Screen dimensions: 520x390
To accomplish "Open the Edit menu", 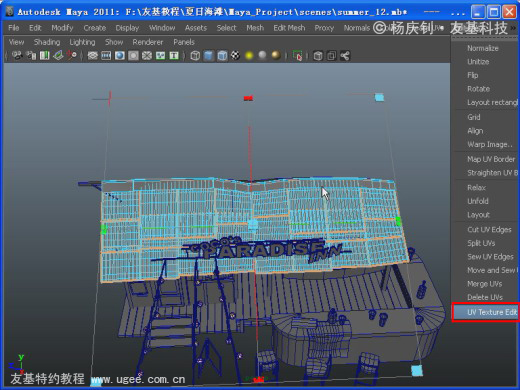I will click(35, 28).
